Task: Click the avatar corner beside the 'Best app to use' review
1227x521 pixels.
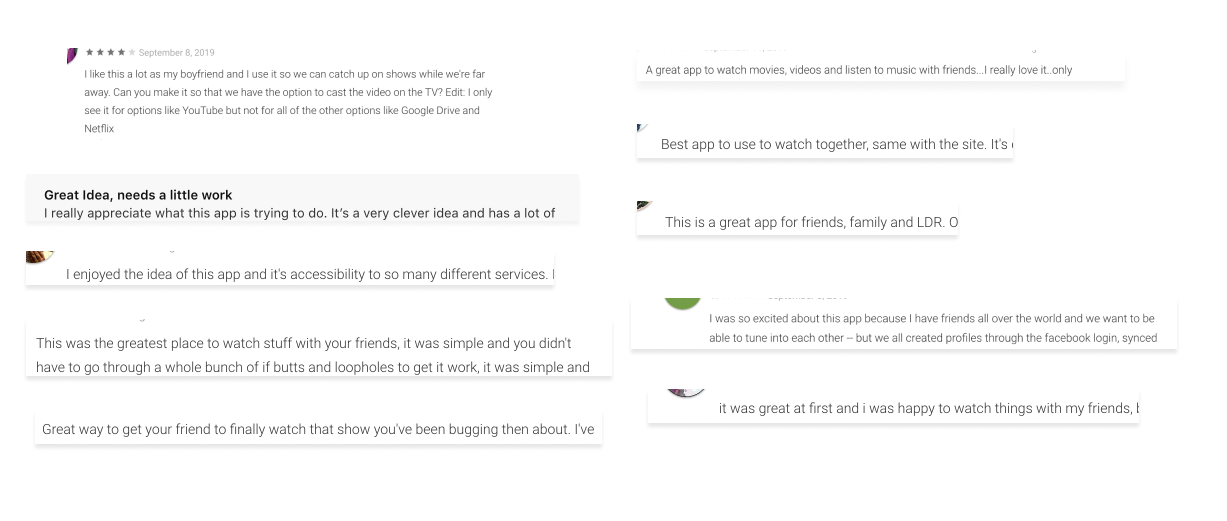Action: pos(642,128)
